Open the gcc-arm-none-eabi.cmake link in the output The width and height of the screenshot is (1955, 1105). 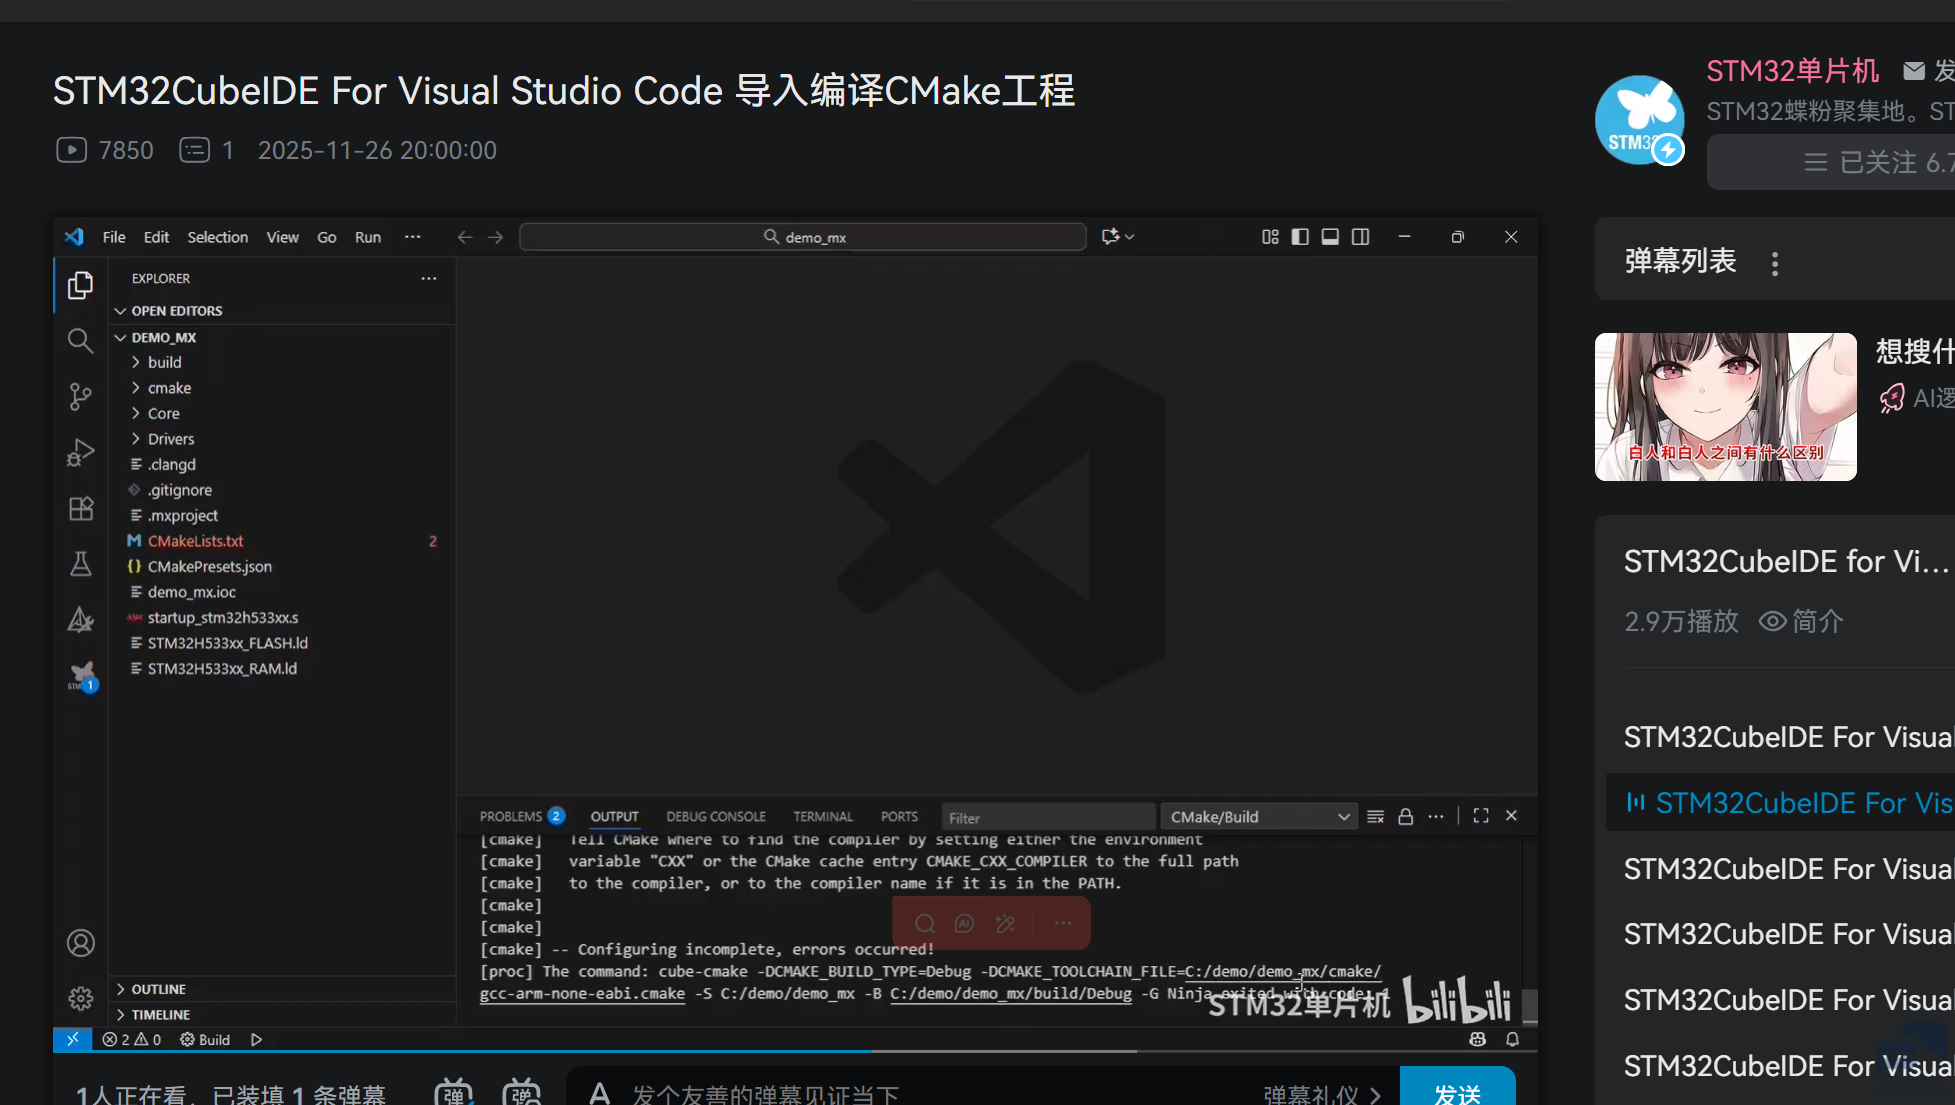[582, 993]
